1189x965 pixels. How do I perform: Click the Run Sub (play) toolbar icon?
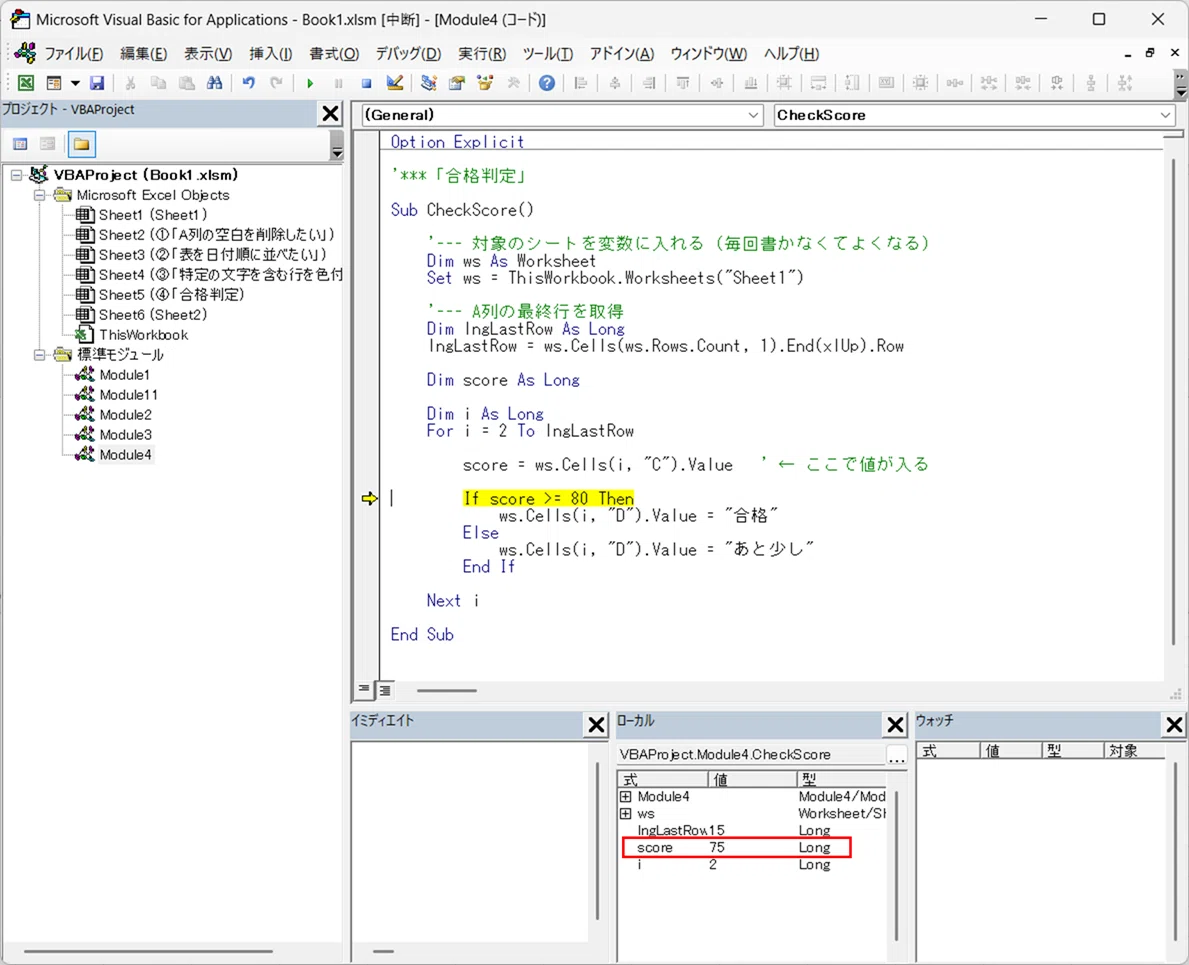tap(309, 83)
